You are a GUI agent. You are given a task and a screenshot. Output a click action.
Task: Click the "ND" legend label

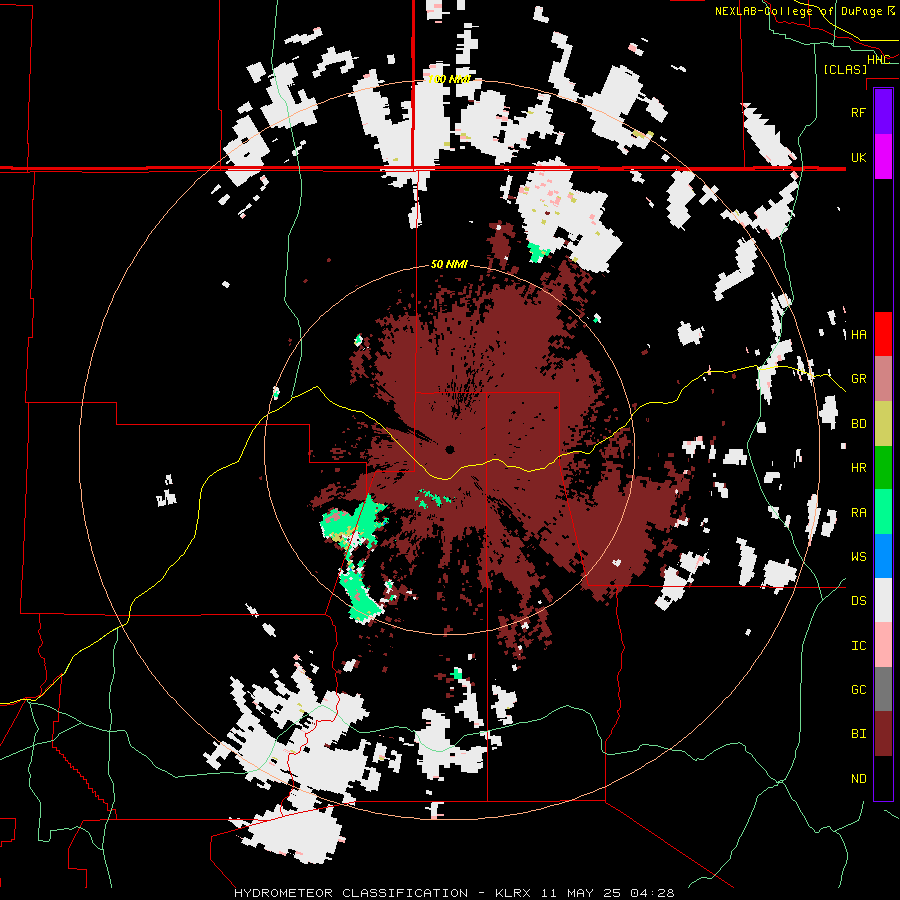click(858, 779)
